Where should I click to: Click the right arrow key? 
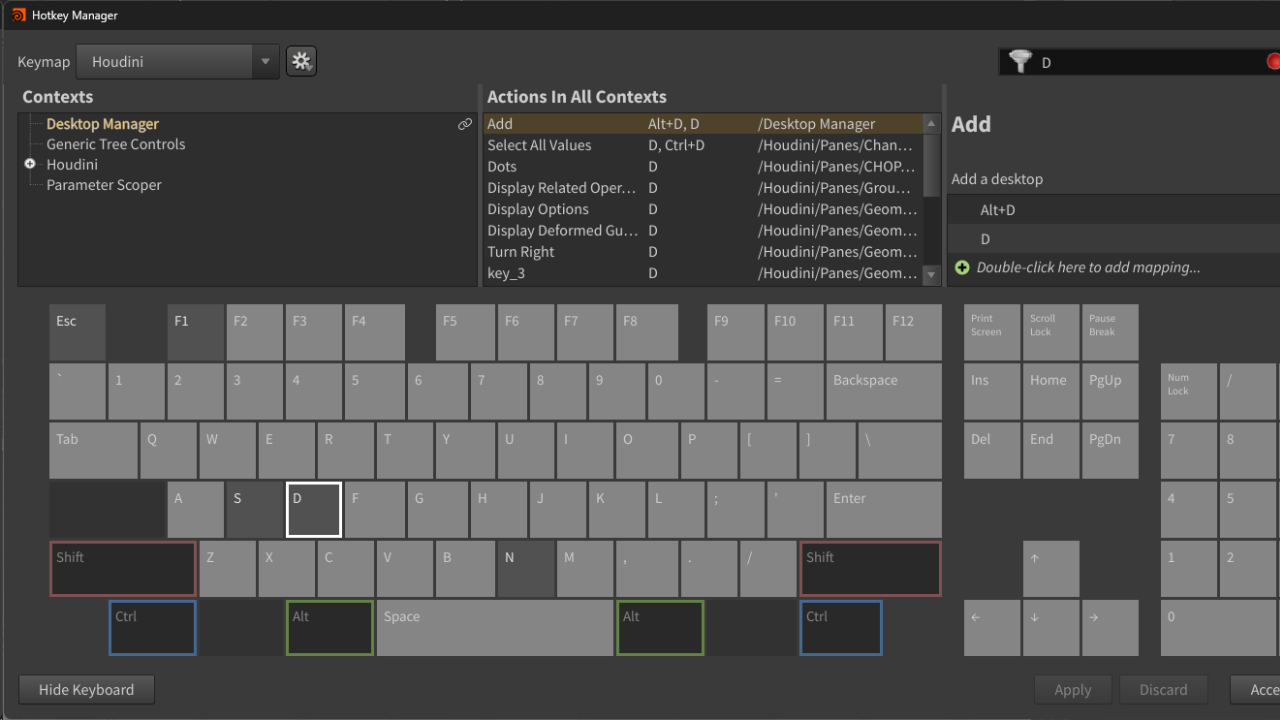click(1110, 628)
